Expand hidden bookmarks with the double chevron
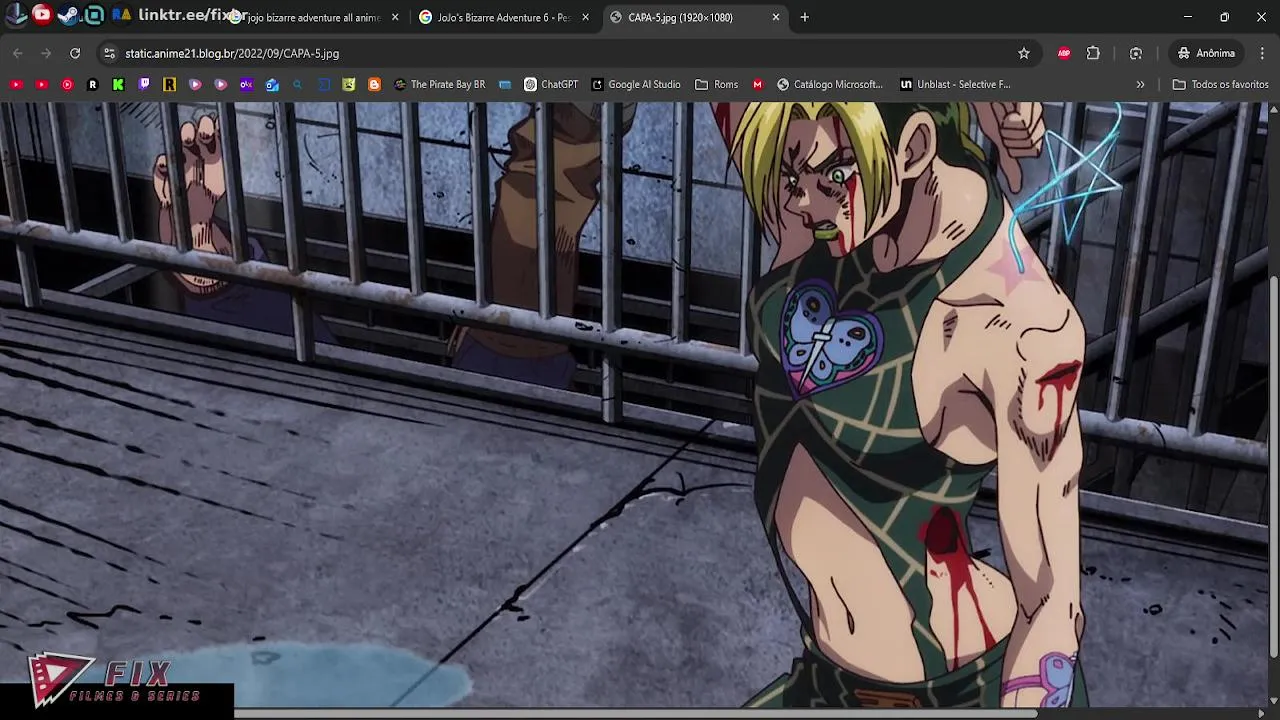The width and height of the screenshot is (1280, 720). [1140, 85]
